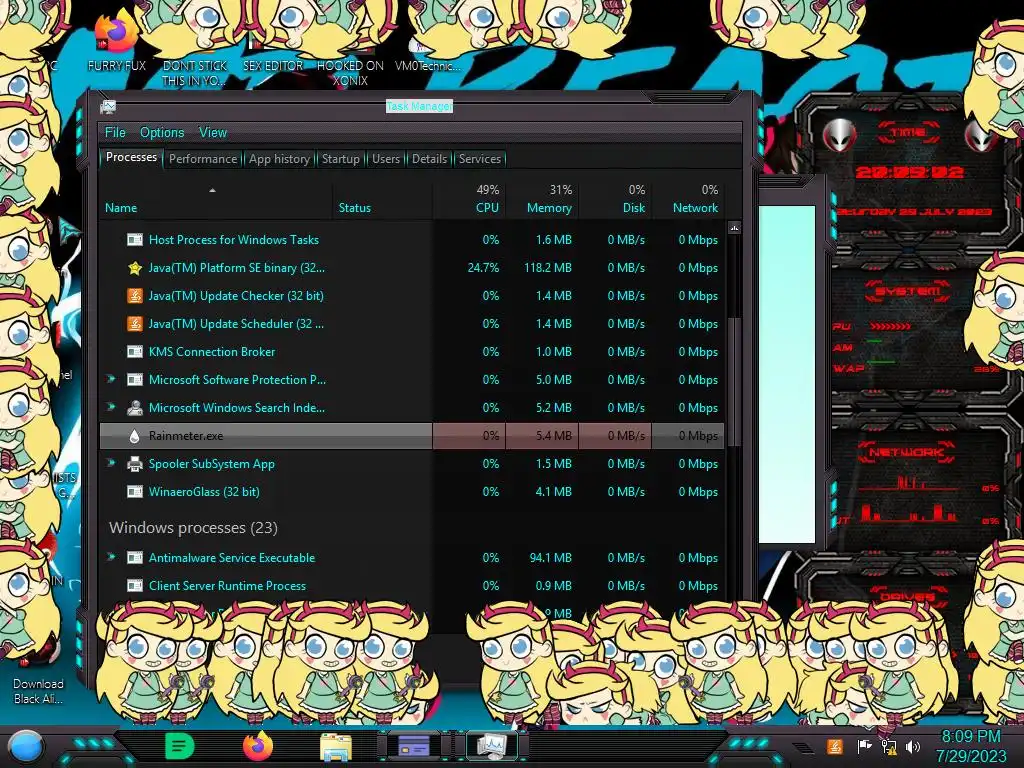Switch to the App history tab
The image size is (1024, 768).
pos(279,159)
